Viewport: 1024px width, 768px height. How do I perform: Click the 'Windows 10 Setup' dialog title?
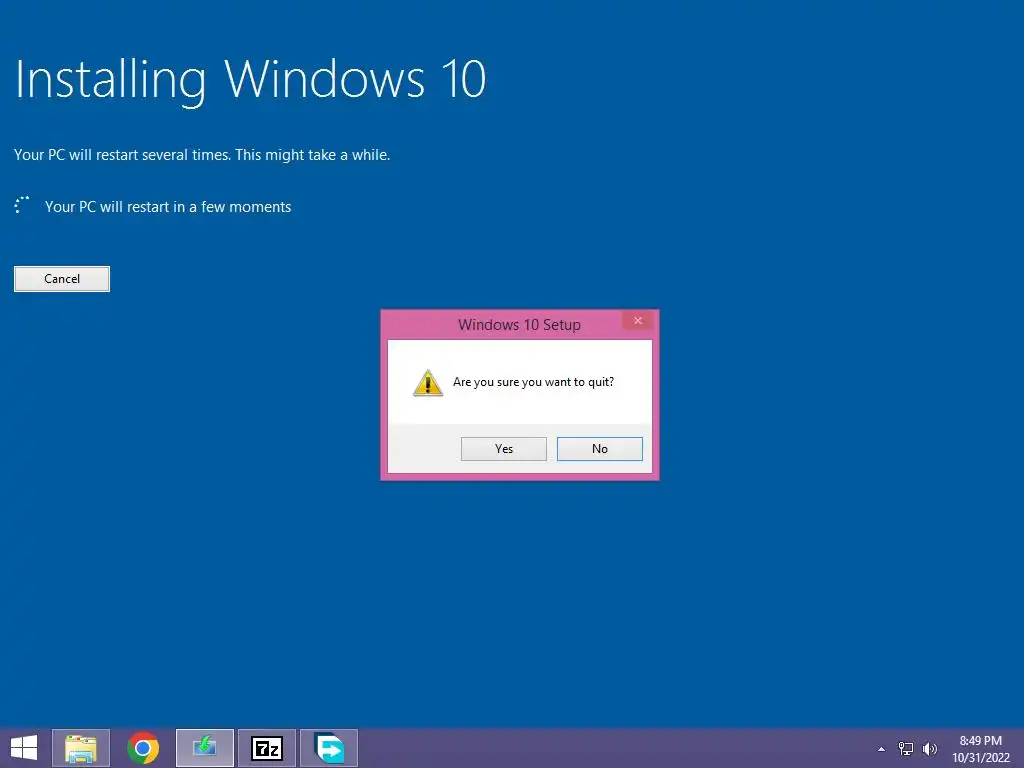click(x=519, y=325)
